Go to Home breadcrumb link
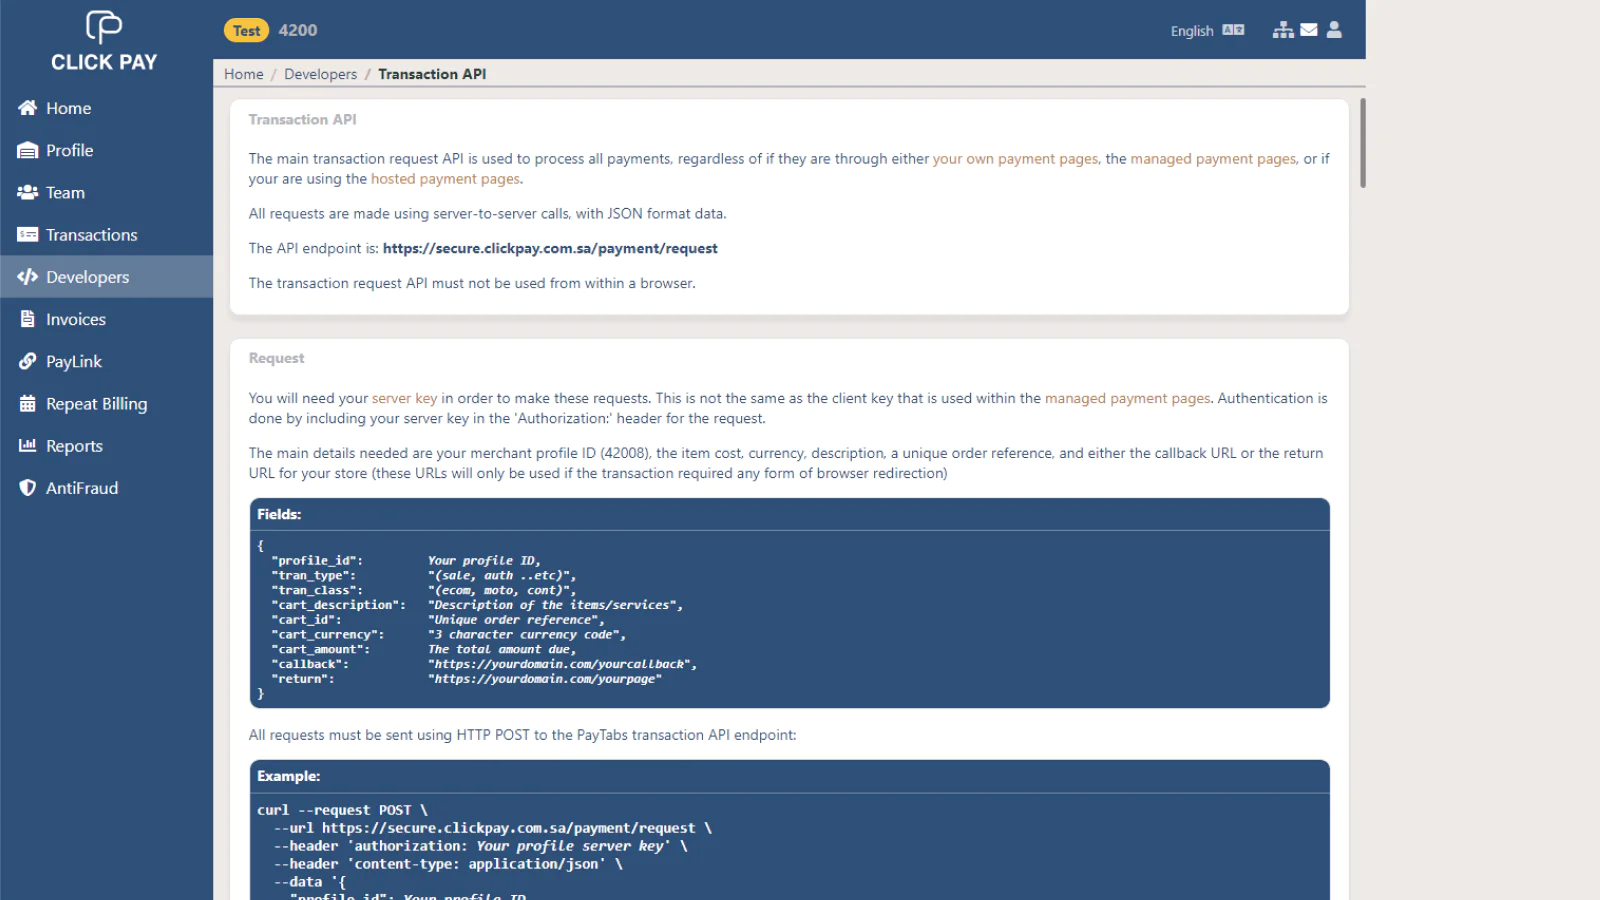This screenshot has width=1600, height=900. [x=244, y=74]
